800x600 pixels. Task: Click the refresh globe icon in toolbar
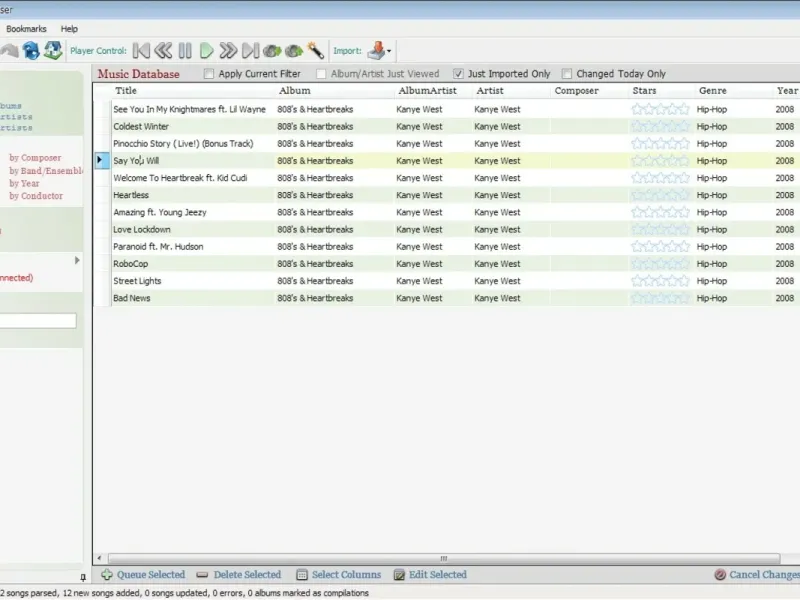[31, 51]
